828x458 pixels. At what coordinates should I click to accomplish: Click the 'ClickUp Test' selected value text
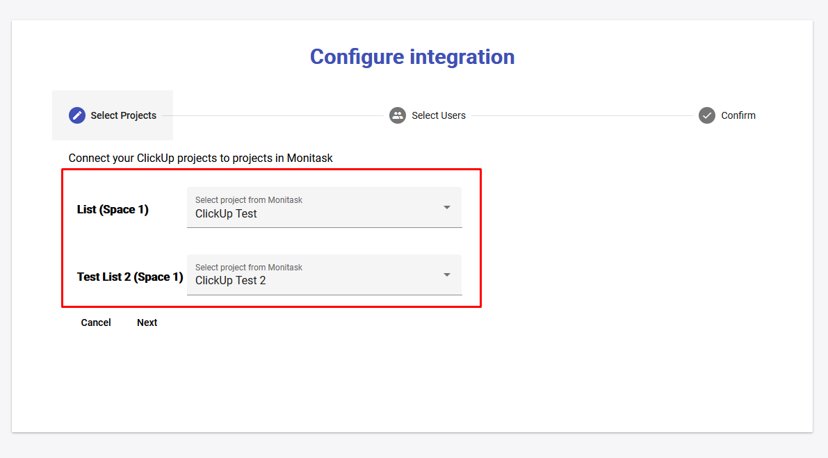coord(226,213)
